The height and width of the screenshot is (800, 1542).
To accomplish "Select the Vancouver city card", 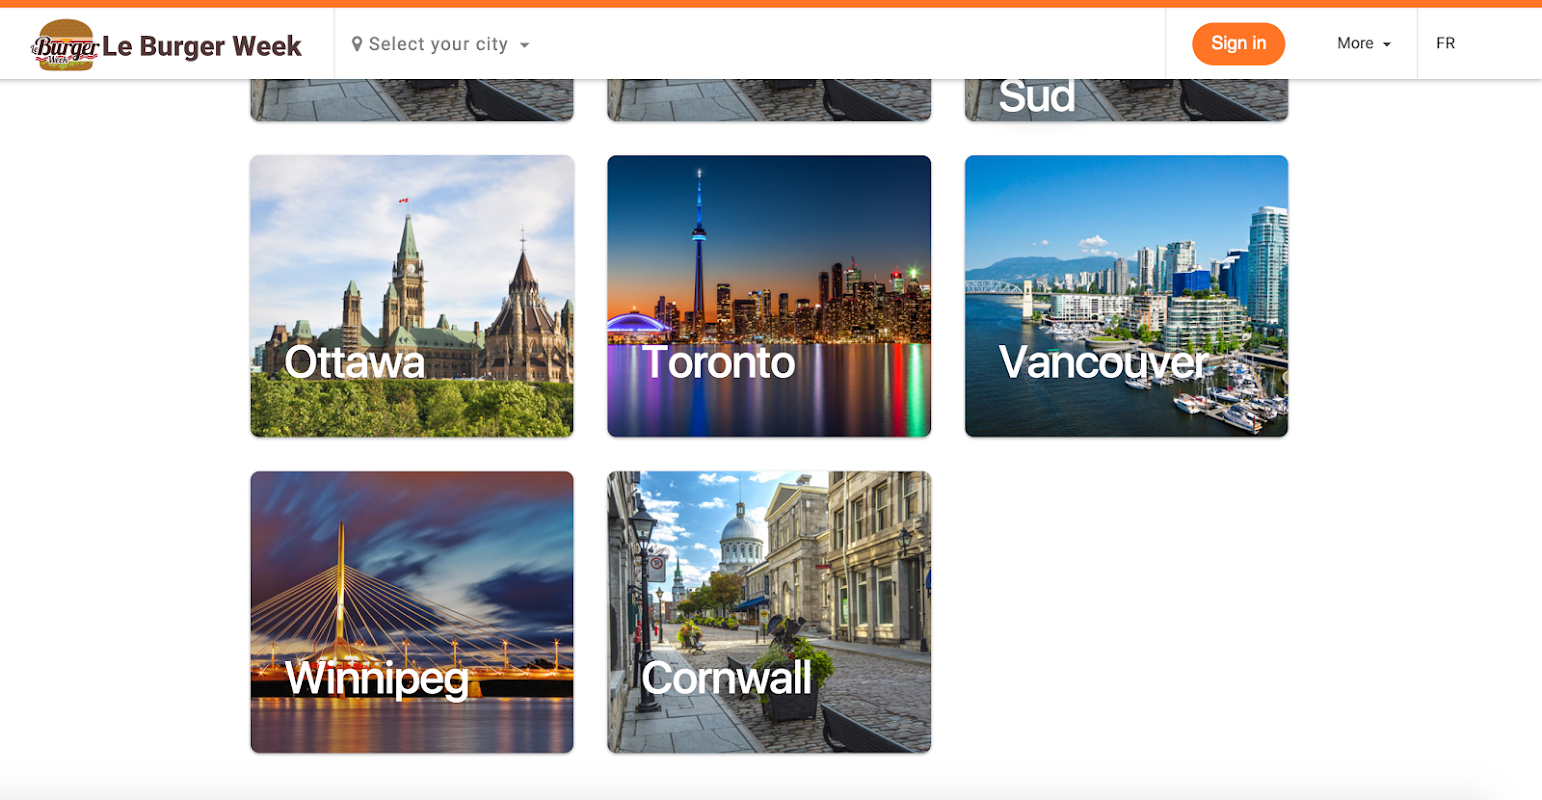I will (1126, 296).
